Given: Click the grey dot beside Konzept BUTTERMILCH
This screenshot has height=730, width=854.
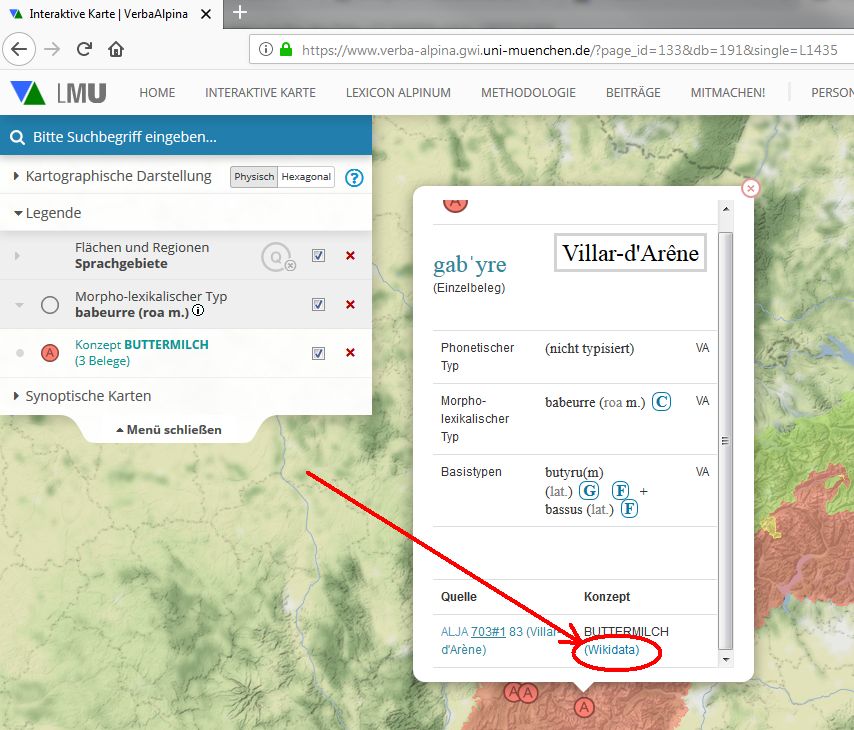Looking at the screenshot, I should click(20, 353).
